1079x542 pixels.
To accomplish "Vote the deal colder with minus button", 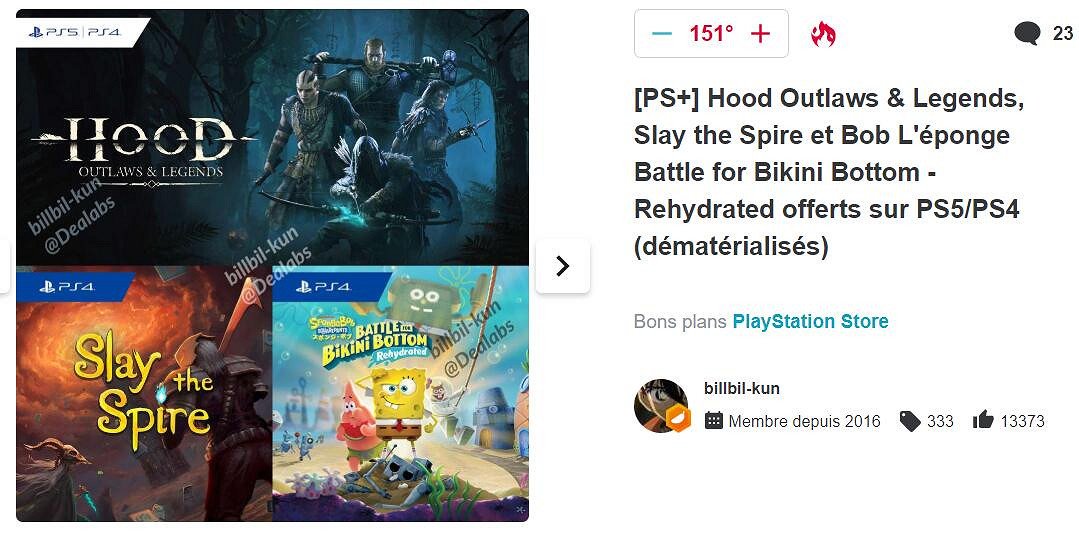I will [661, 34].
